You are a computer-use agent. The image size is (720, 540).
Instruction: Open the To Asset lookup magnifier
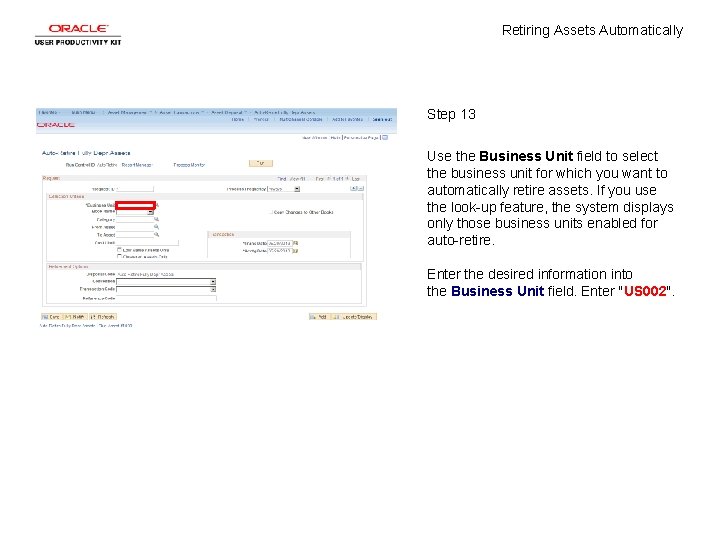156,235
